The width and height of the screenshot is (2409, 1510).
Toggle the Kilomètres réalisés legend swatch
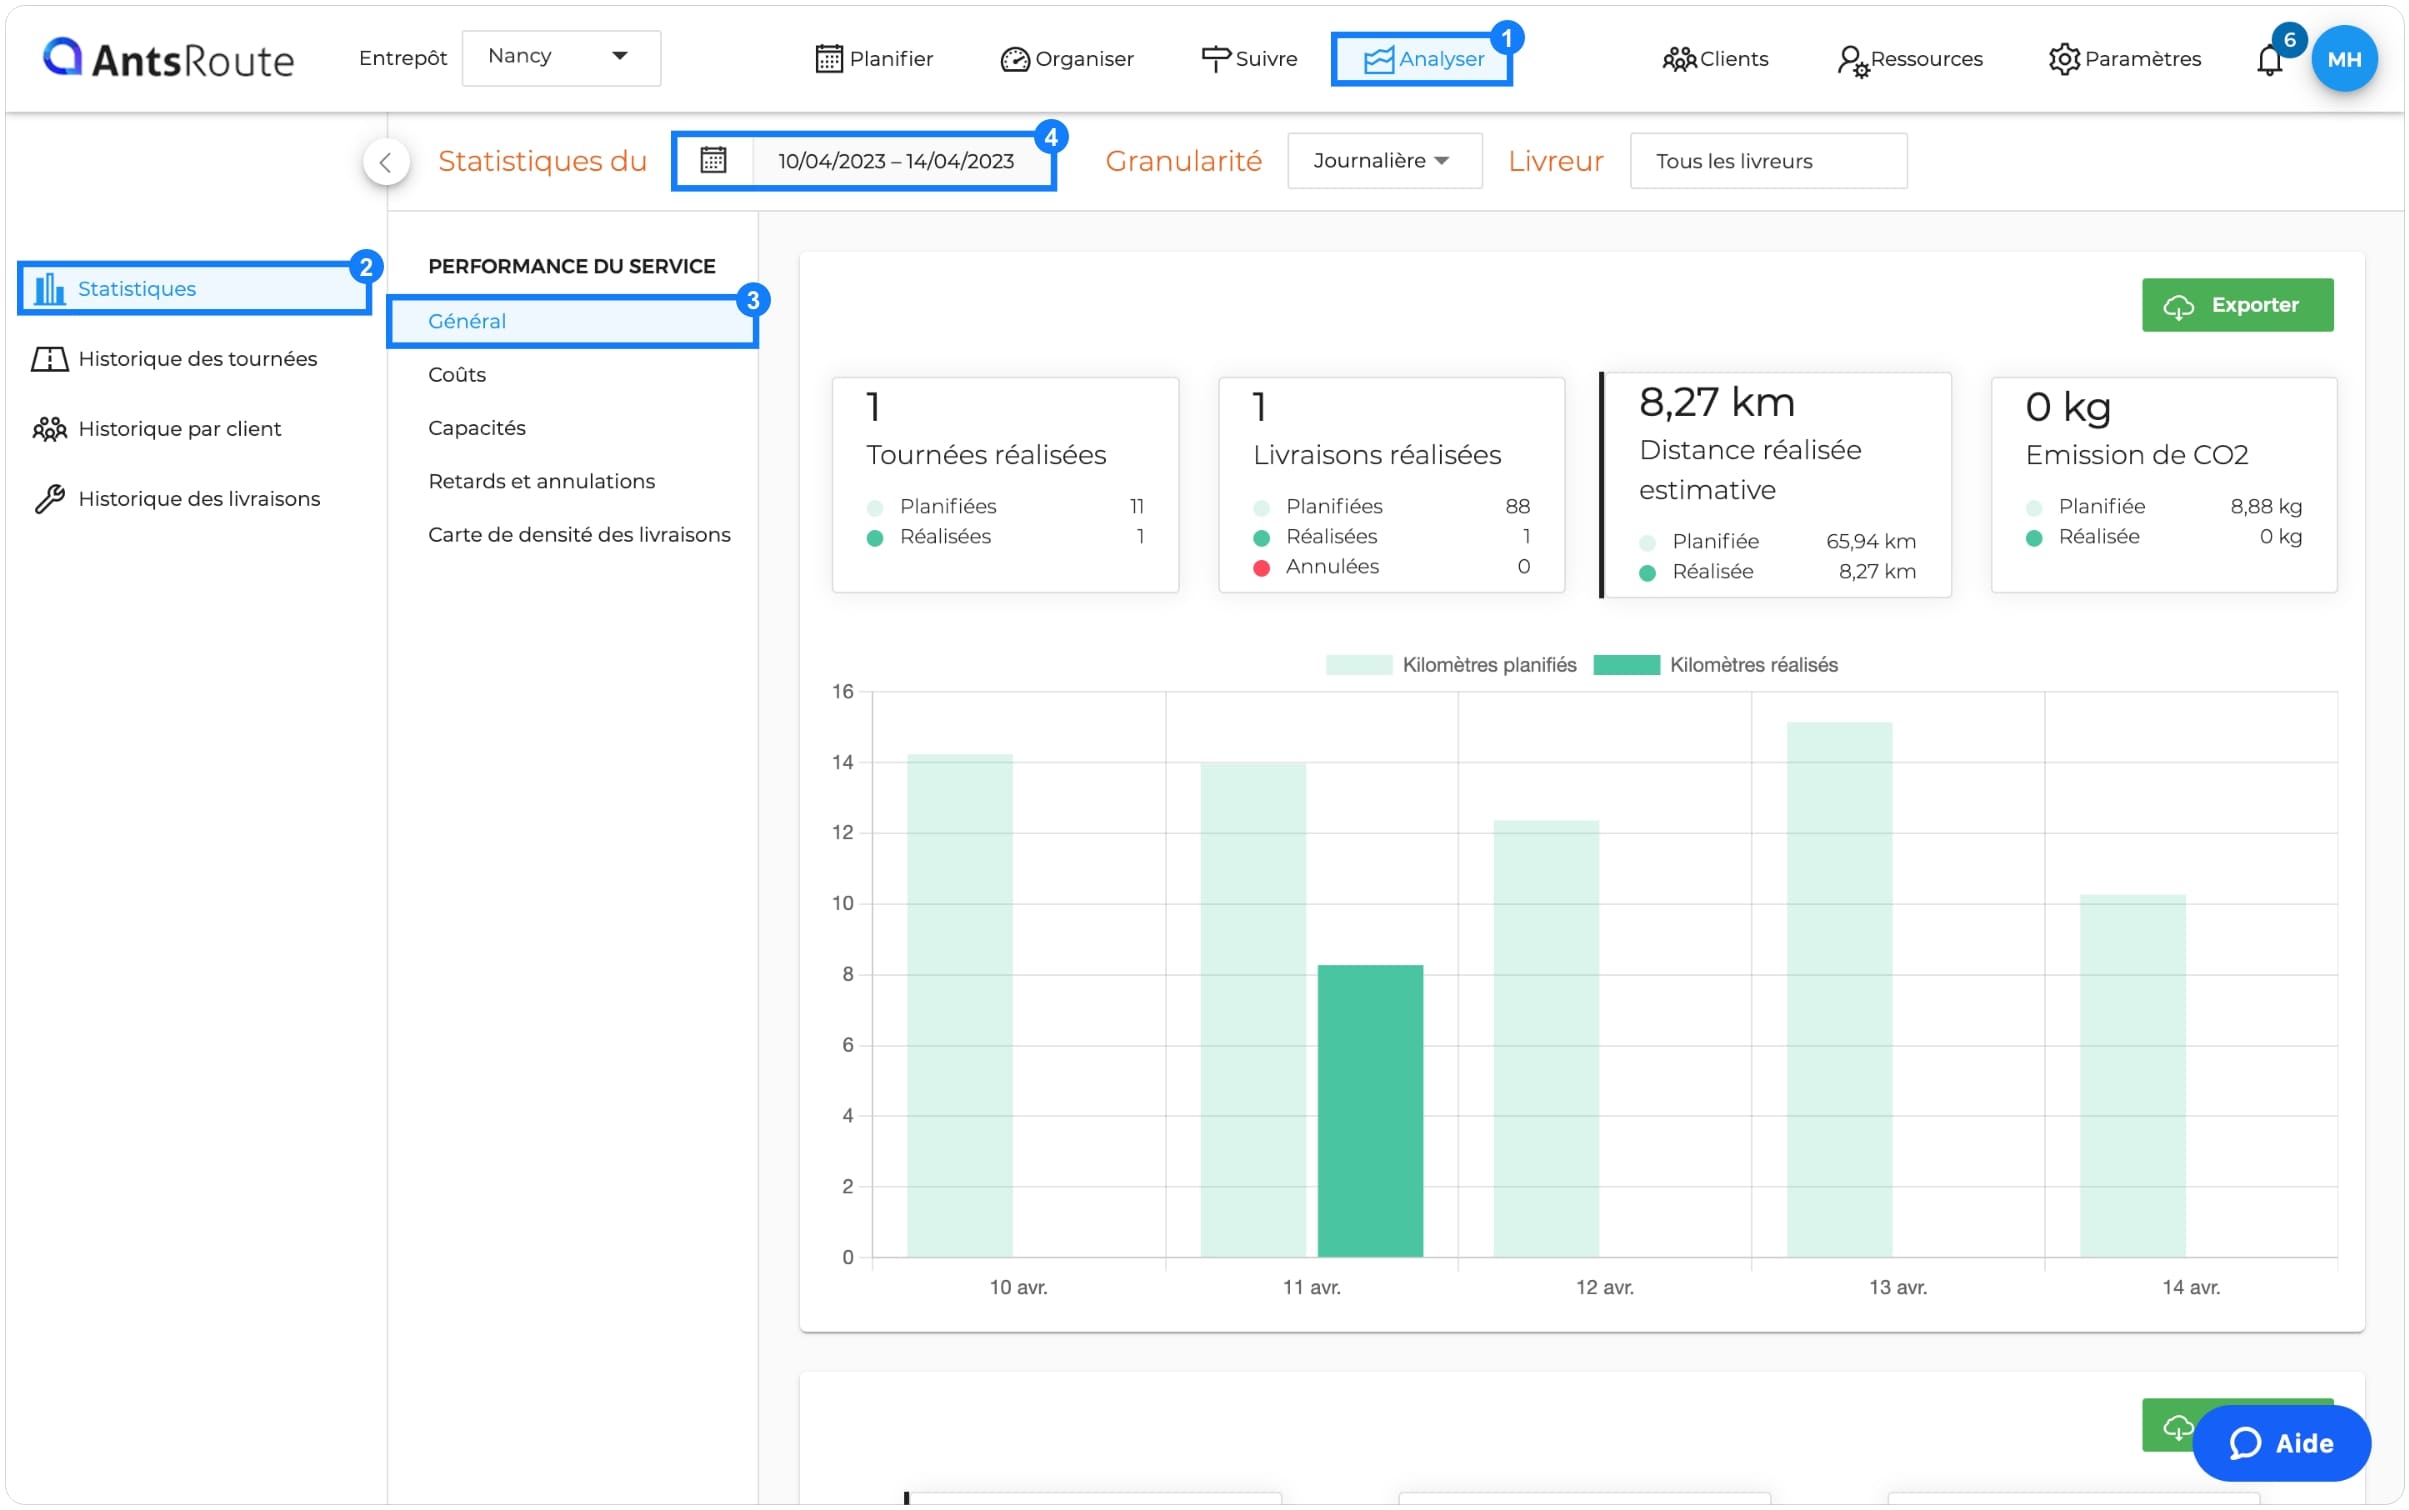(1625, 665)
